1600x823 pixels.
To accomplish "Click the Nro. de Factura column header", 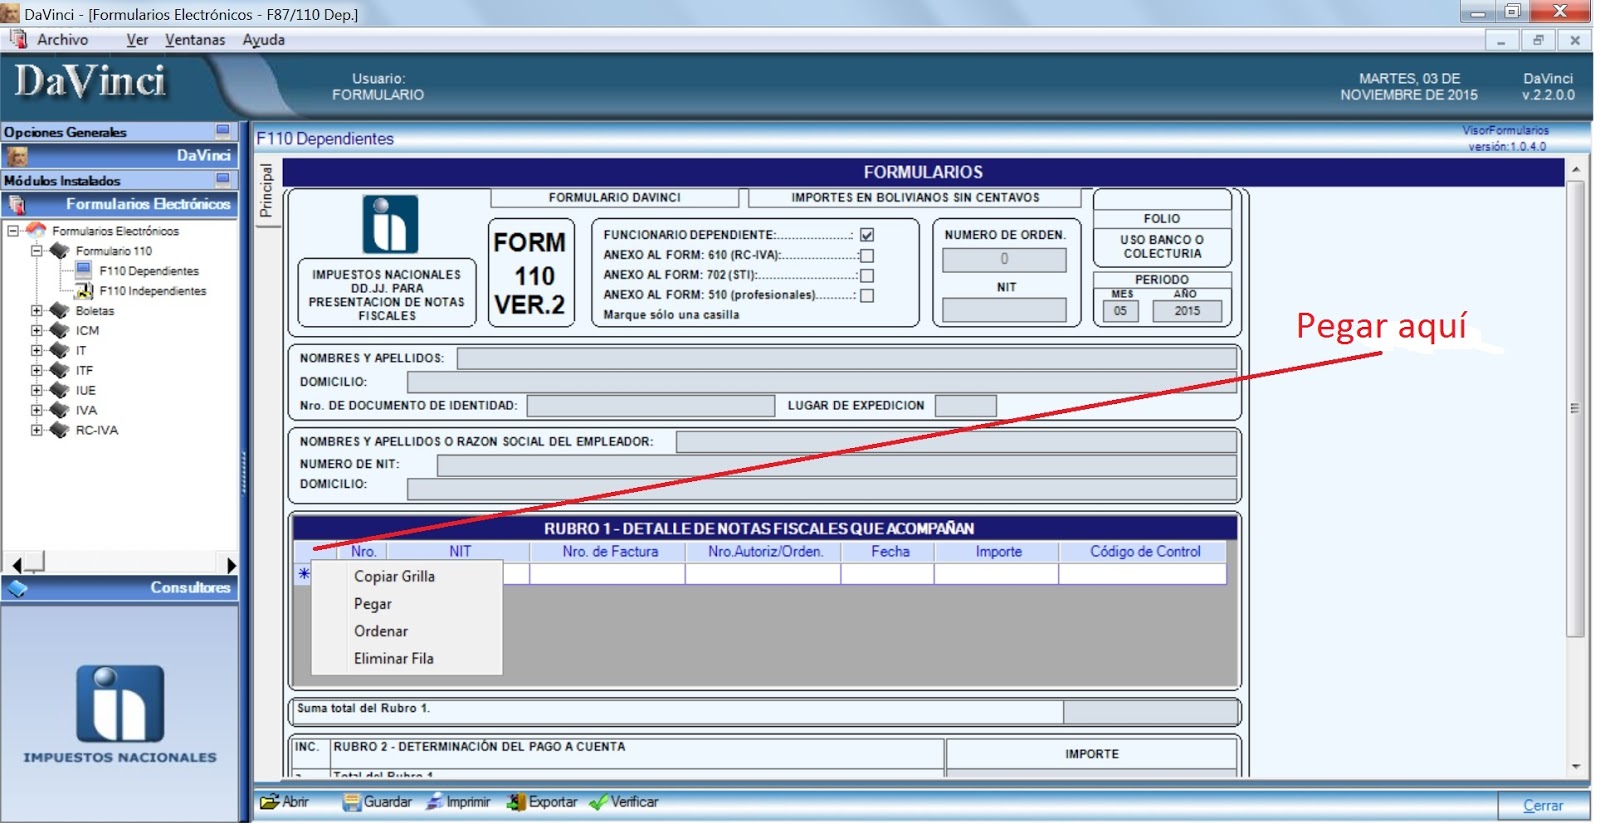I will click(x=608, y=552).
